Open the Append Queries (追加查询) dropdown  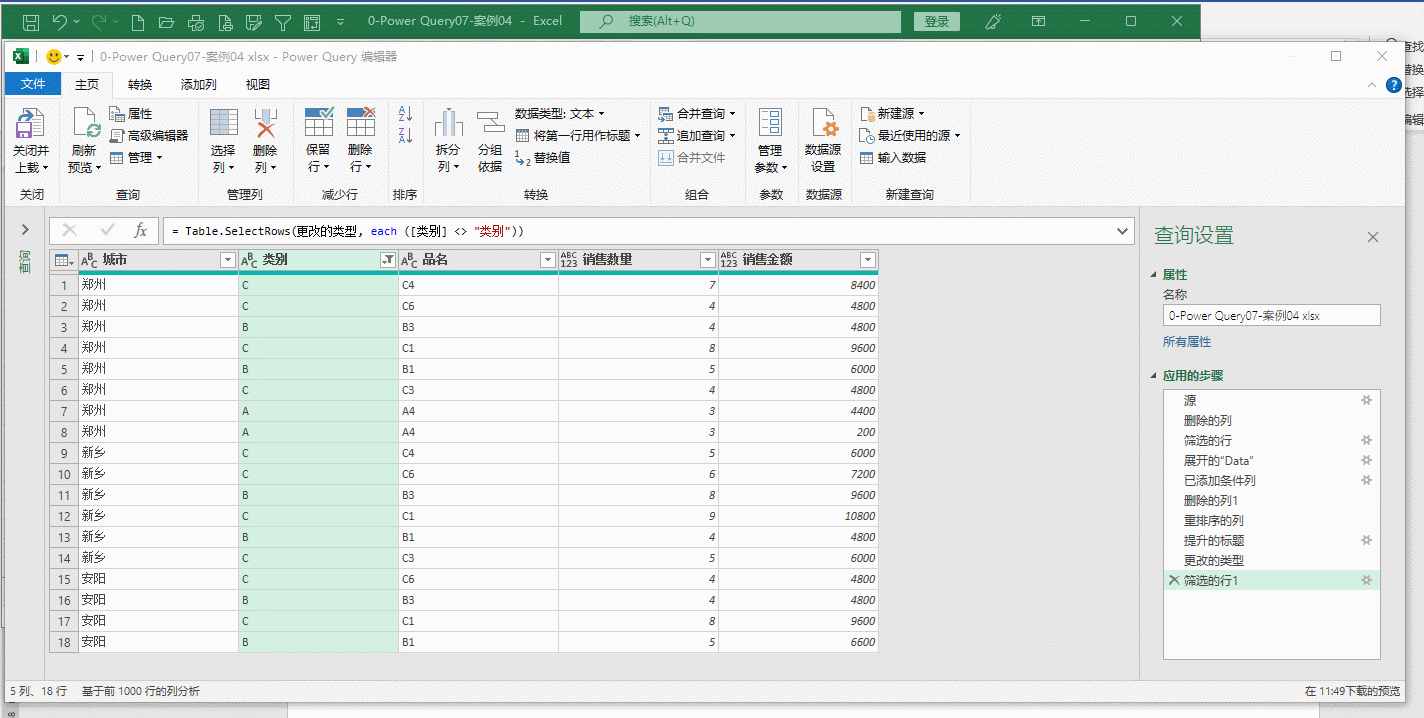point(697,135)
